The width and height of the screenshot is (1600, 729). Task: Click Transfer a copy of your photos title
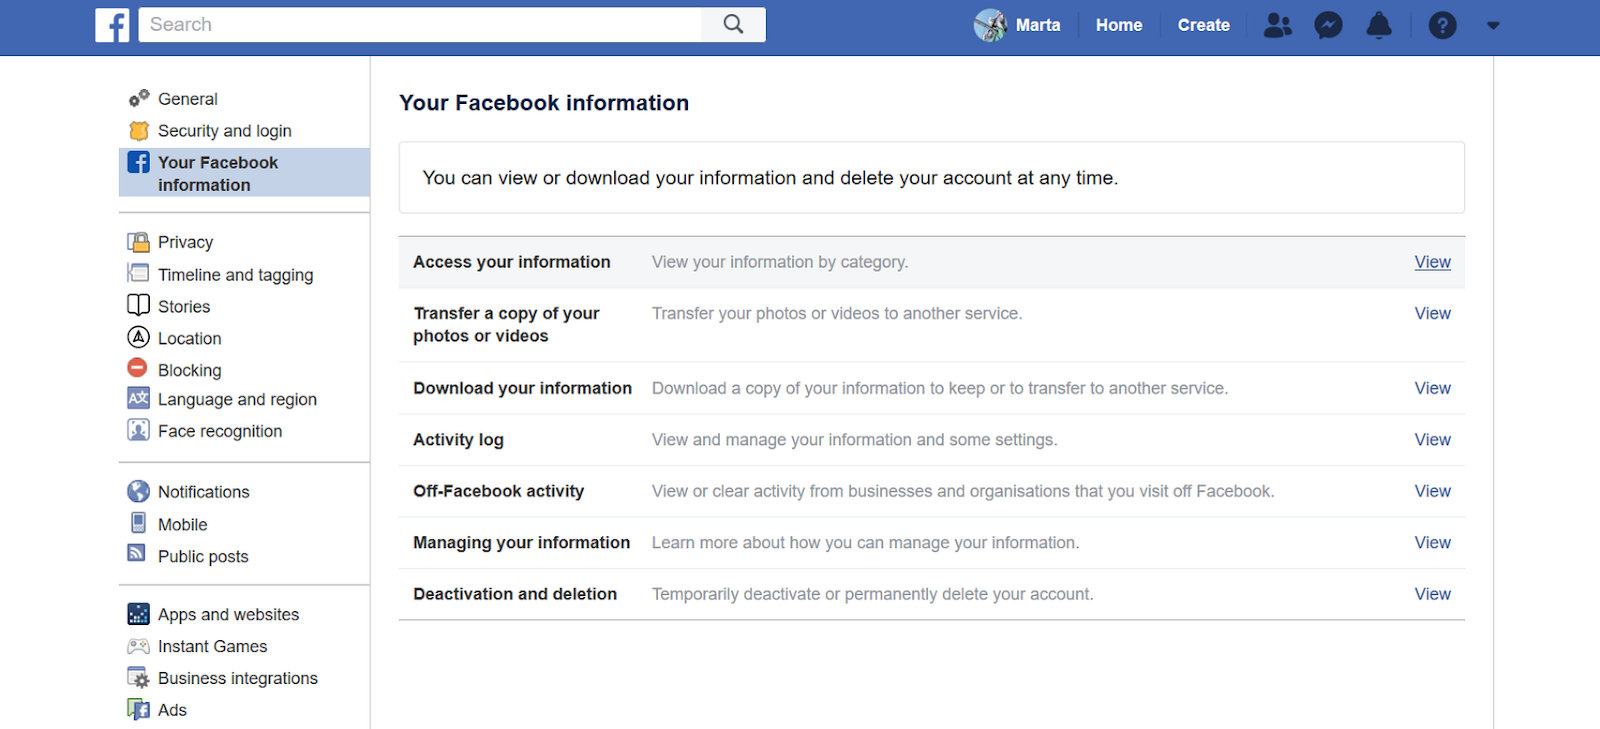click(506, 325)
